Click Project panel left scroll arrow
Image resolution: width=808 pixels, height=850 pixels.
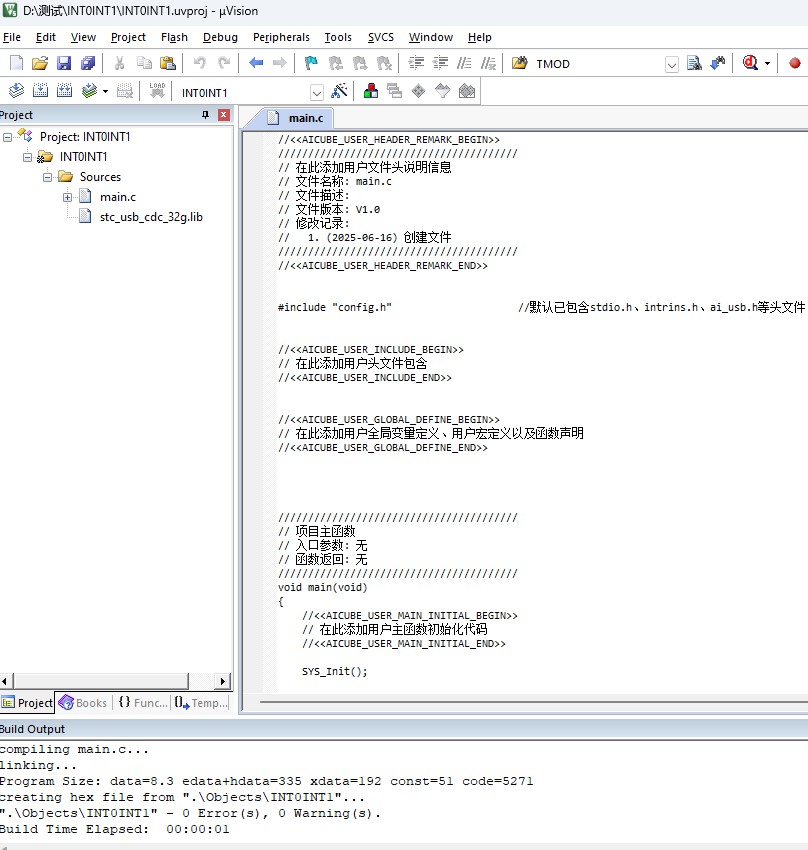pyautogui.click(x=5, y=681)
